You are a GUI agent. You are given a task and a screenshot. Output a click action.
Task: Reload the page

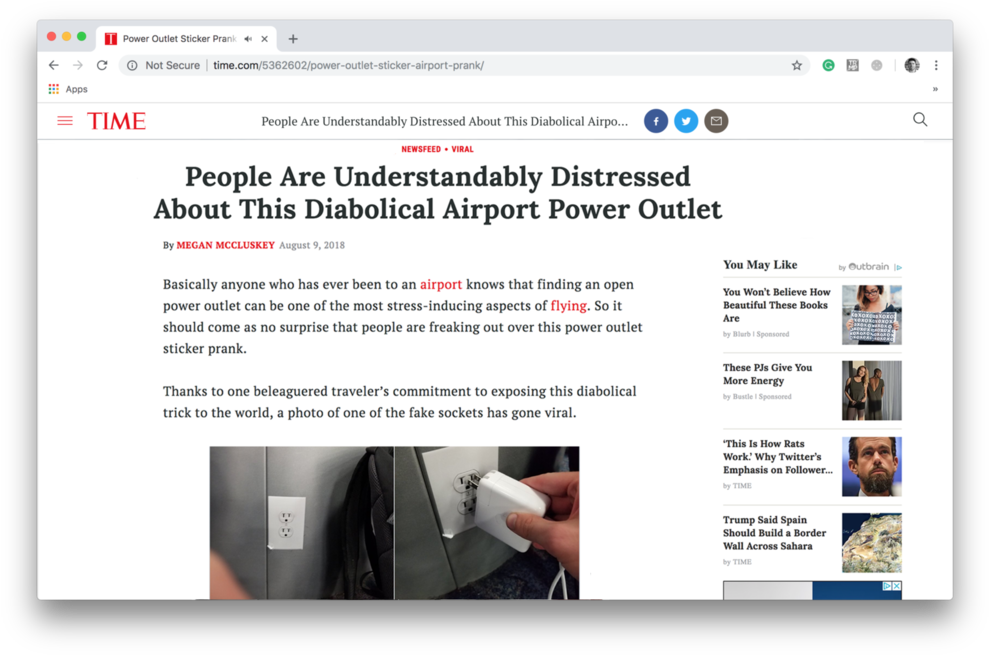point(102,65)
